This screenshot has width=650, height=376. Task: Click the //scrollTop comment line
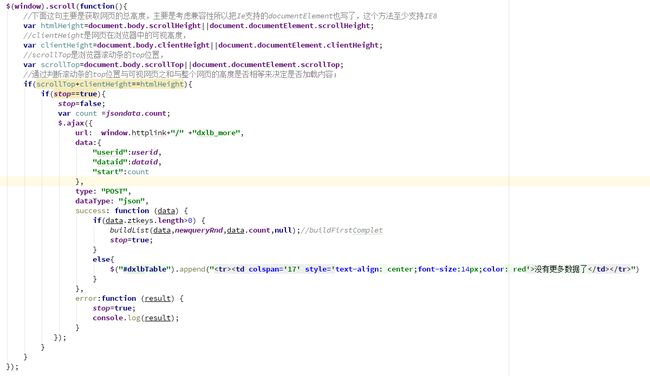pos(94,55)
